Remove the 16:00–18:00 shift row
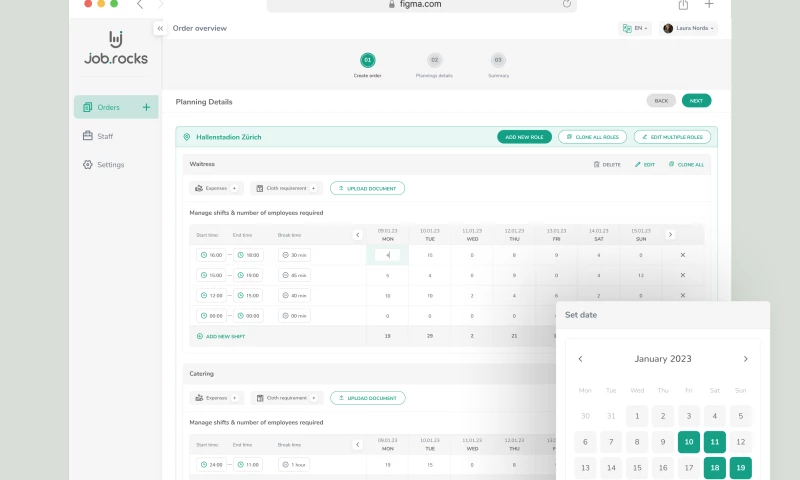This screenshot has width=800, height=480. click(683, 255)
